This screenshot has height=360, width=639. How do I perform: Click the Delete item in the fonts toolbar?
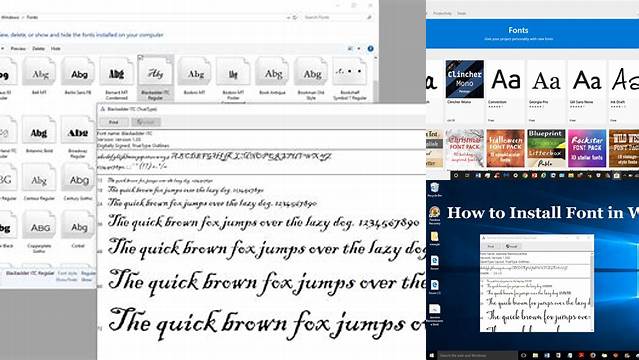point(38,49)
